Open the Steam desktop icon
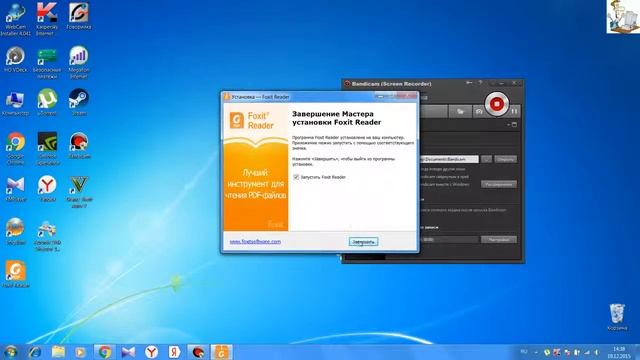 coord(79,102)
